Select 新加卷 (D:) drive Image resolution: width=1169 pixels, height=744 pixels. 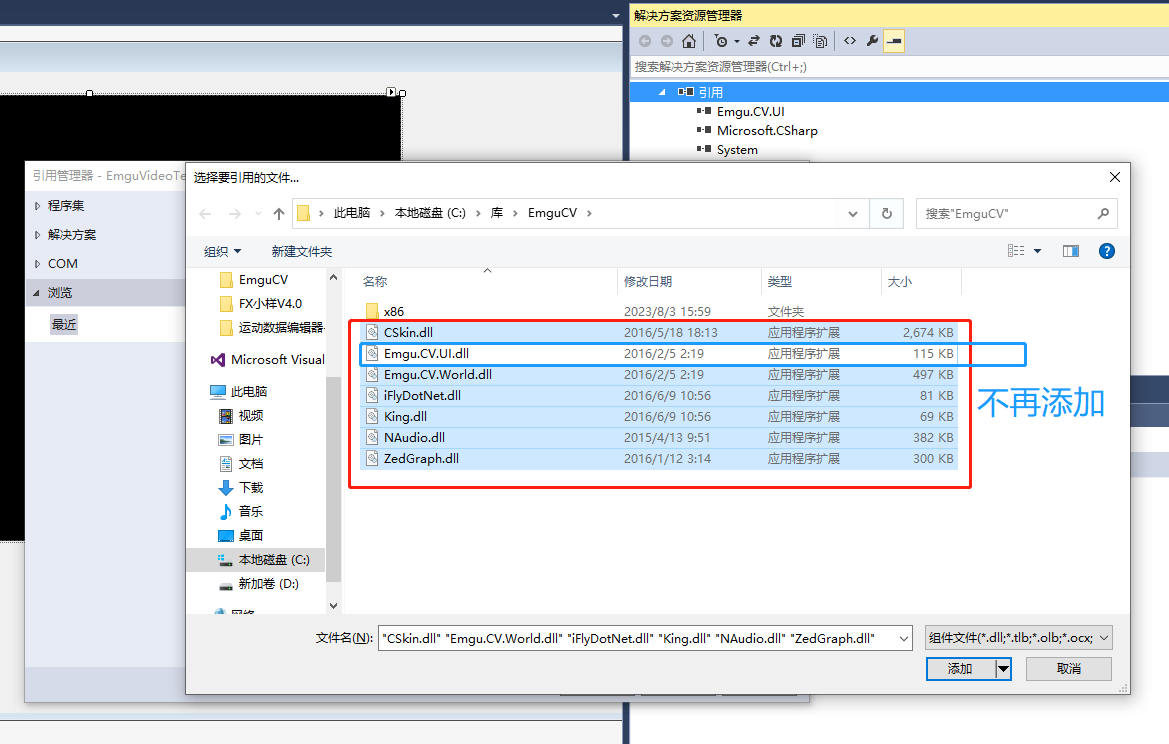pos(268,584)
